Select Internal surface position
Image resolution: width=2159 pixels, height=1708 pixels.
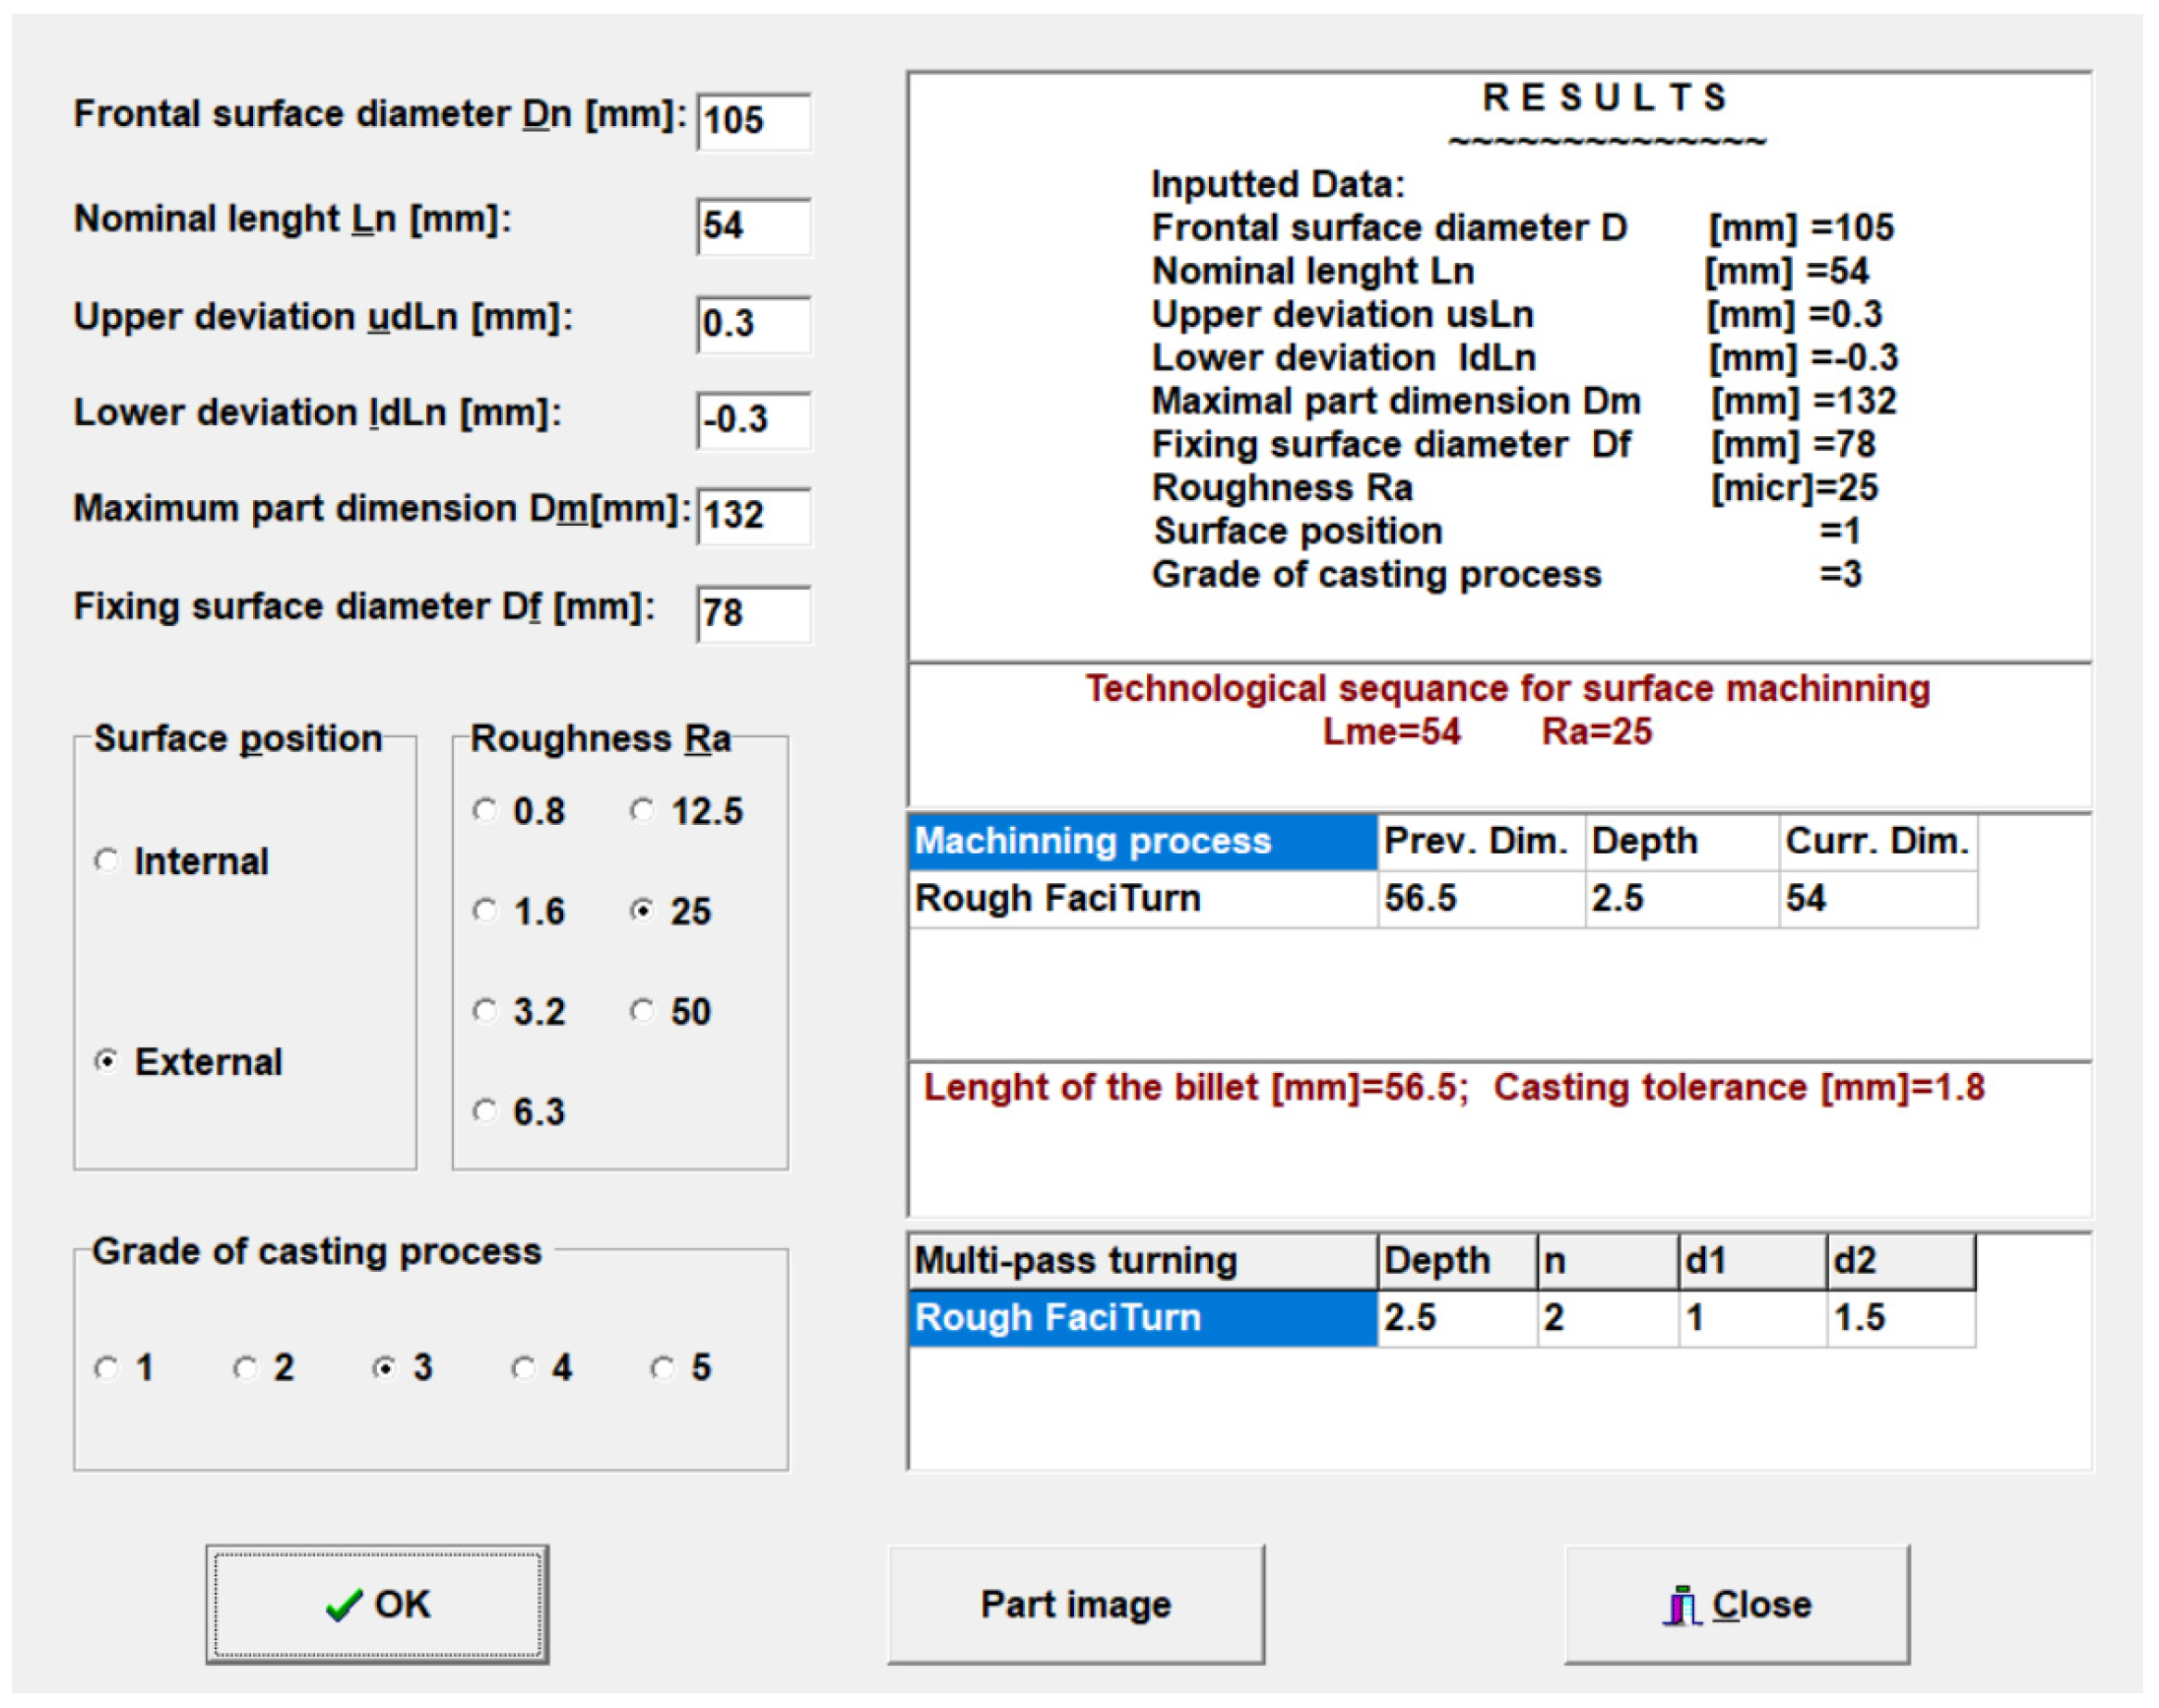(107, 860)
